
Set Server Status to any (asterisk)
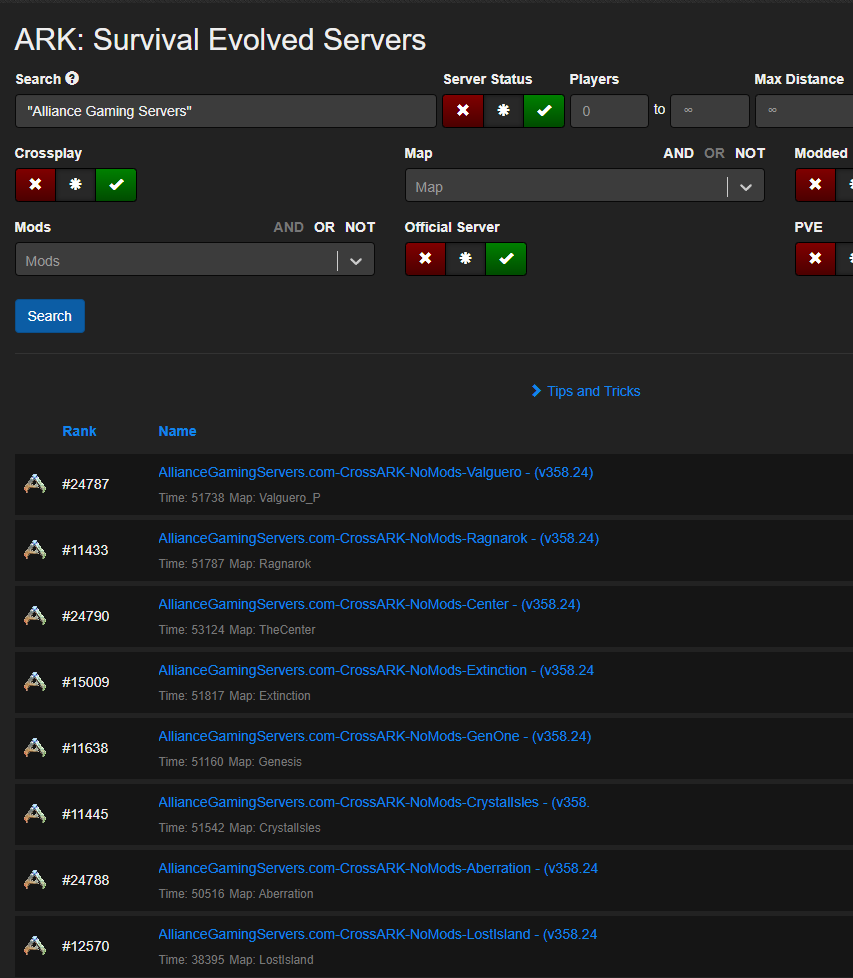pyautogui.click(x=503, y=111)
